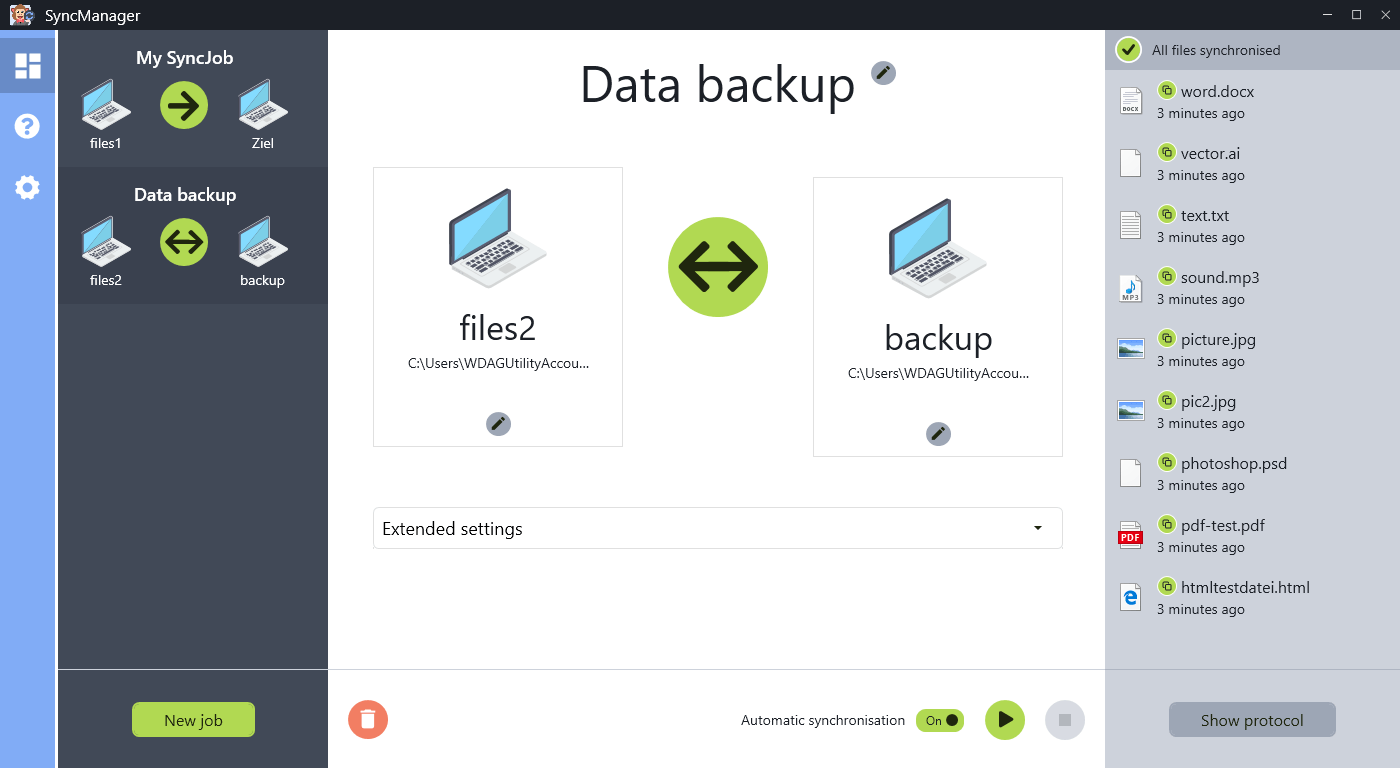Open the dashboard icon in sidebar
The height and width of the screenshot is (768, 1400).
click(28, 66)
